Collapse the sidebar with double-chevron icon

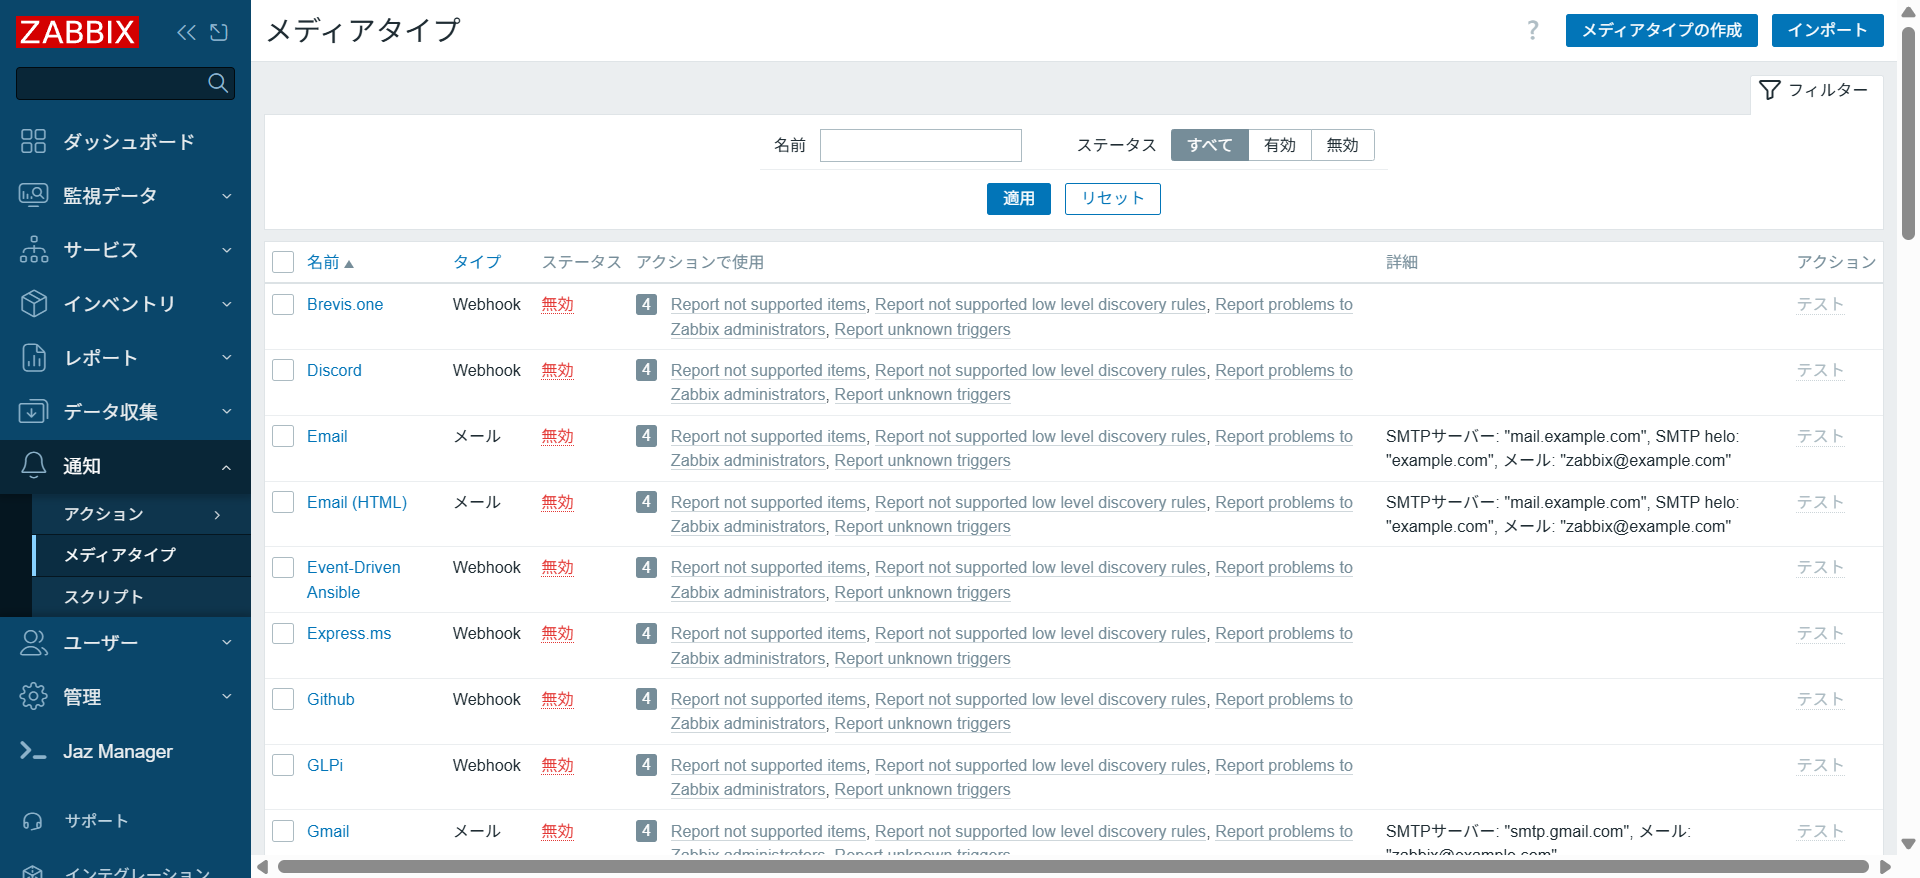coord(186,32)
